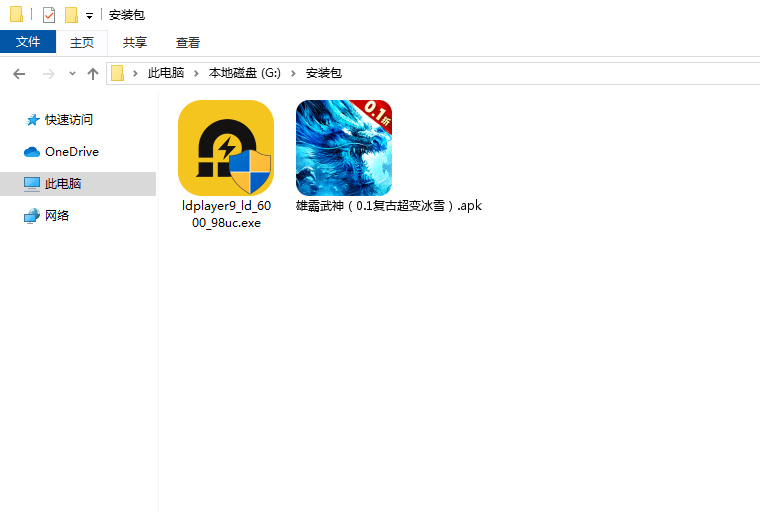This screenshot has width=760, height=512.
Task: Go up one folder level arrow
Action: [x=93, y=74]
